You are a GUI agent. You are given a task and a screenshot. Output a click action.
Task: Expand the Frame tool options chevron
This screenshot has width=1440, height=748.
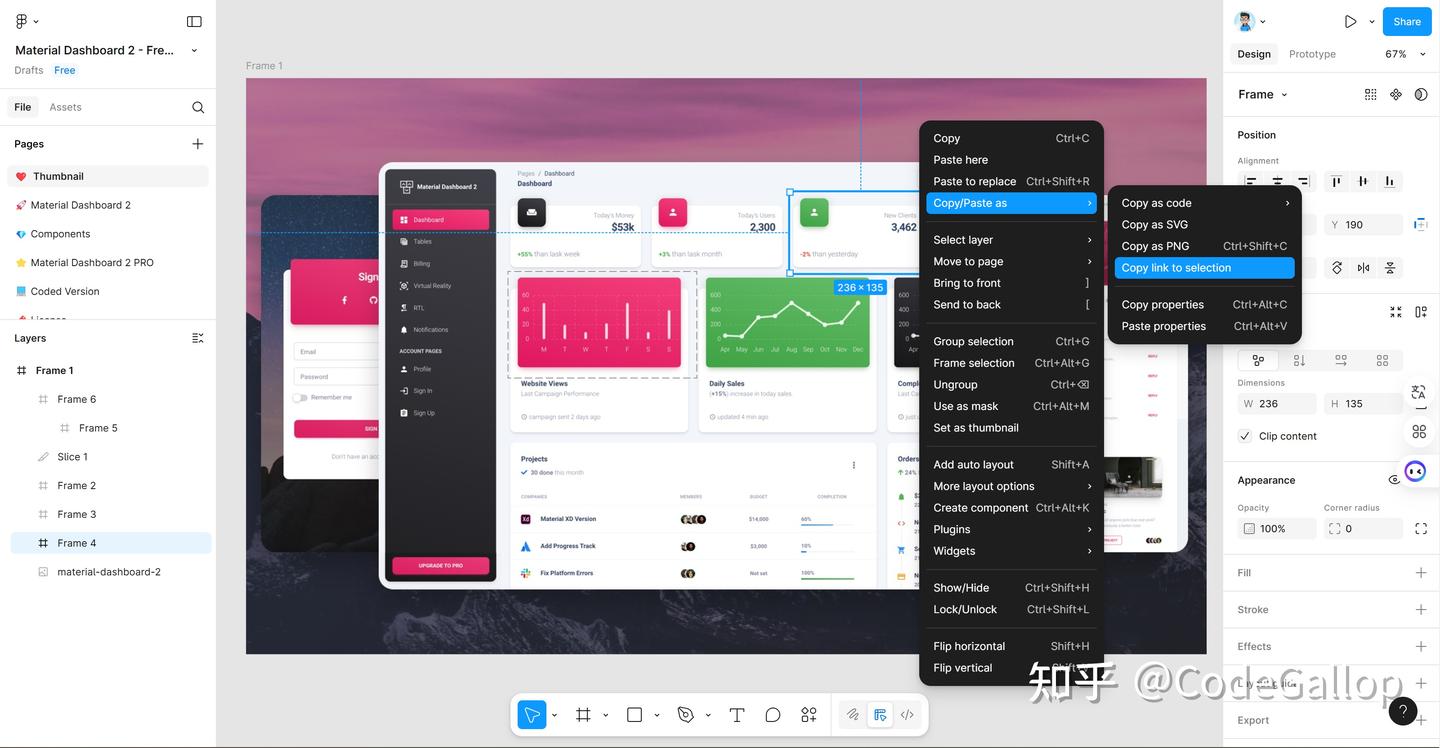coord(605,715)
